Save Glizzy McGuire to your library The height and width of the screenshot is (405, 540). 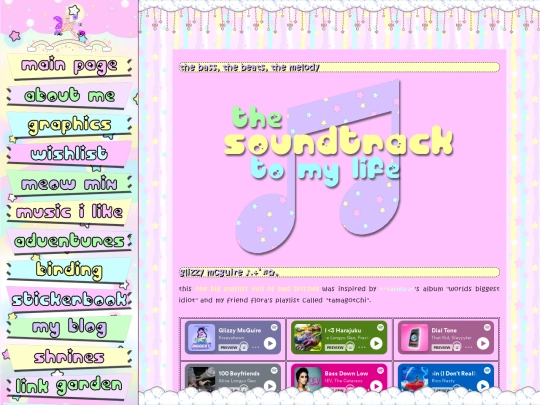[x=244, y=347]
